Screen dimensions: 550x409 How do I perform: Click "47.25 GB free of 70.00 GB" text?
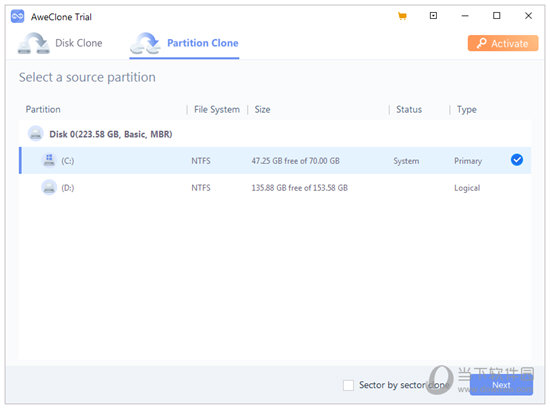coord(295,161)
